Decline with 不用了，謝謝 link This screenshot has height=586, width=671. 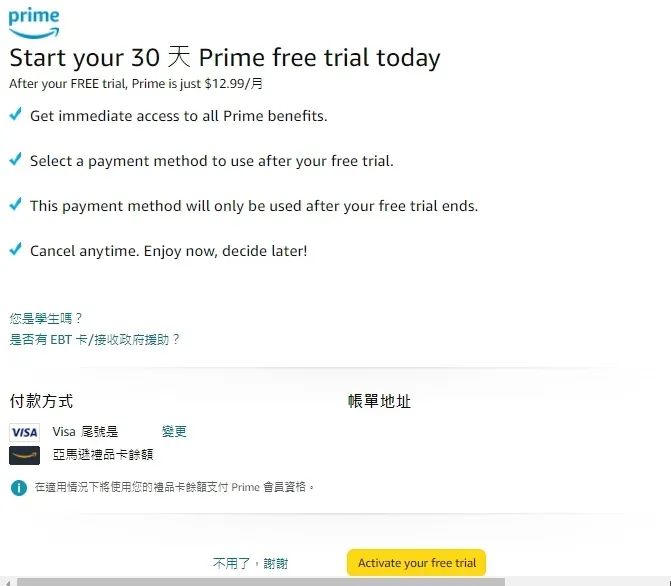250,564
